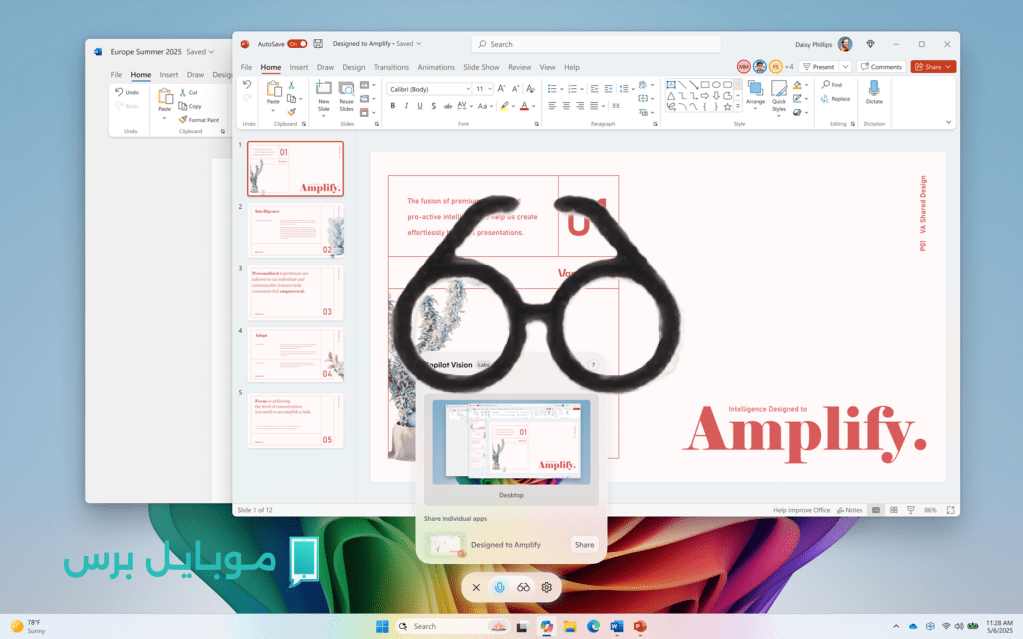1023x639 pixels.
Task: Select slide 3 thumbnail
Action: point(295,292)
